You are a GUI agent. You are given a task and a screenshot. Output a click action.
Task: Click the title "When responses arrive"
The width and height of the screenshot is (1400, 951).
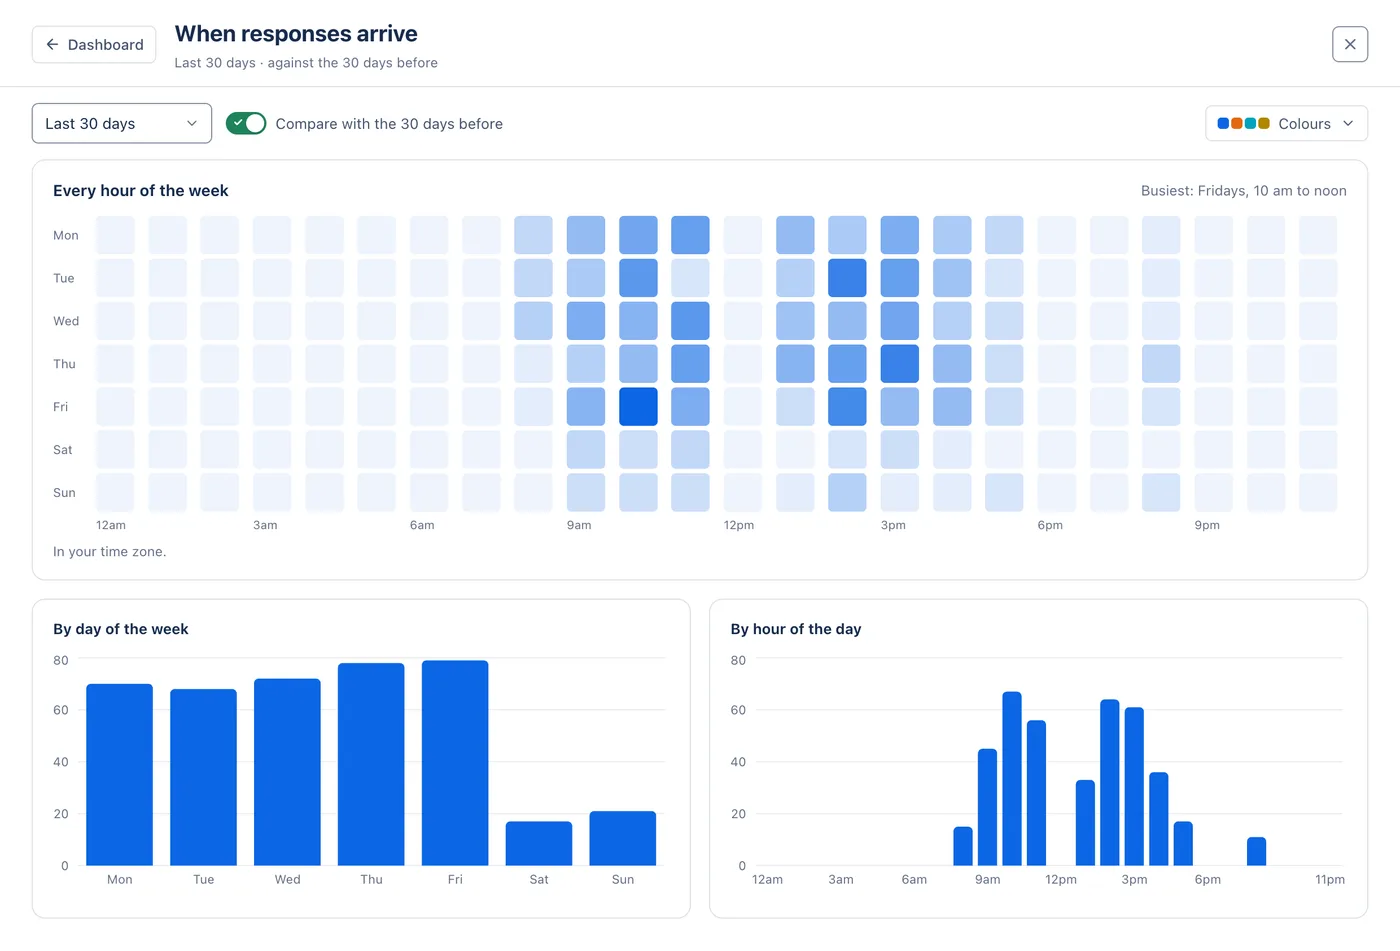(x=296, y=34)
